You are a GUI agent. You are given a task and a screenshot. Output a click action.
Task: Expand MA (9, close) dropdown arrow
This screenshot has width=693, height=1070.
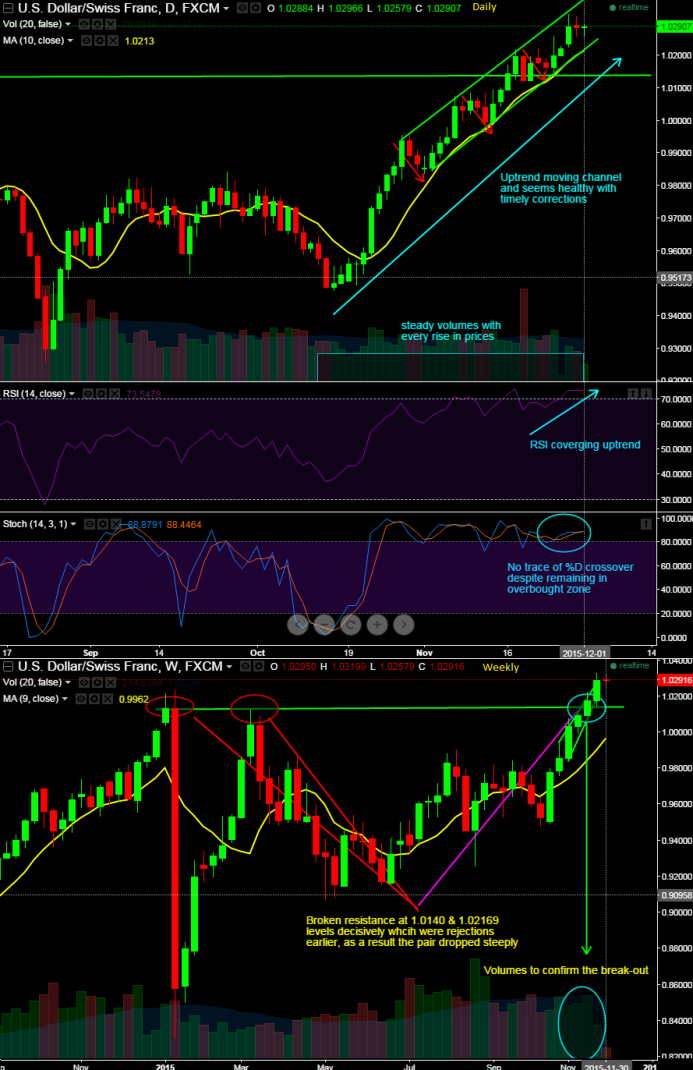[65, 699]
